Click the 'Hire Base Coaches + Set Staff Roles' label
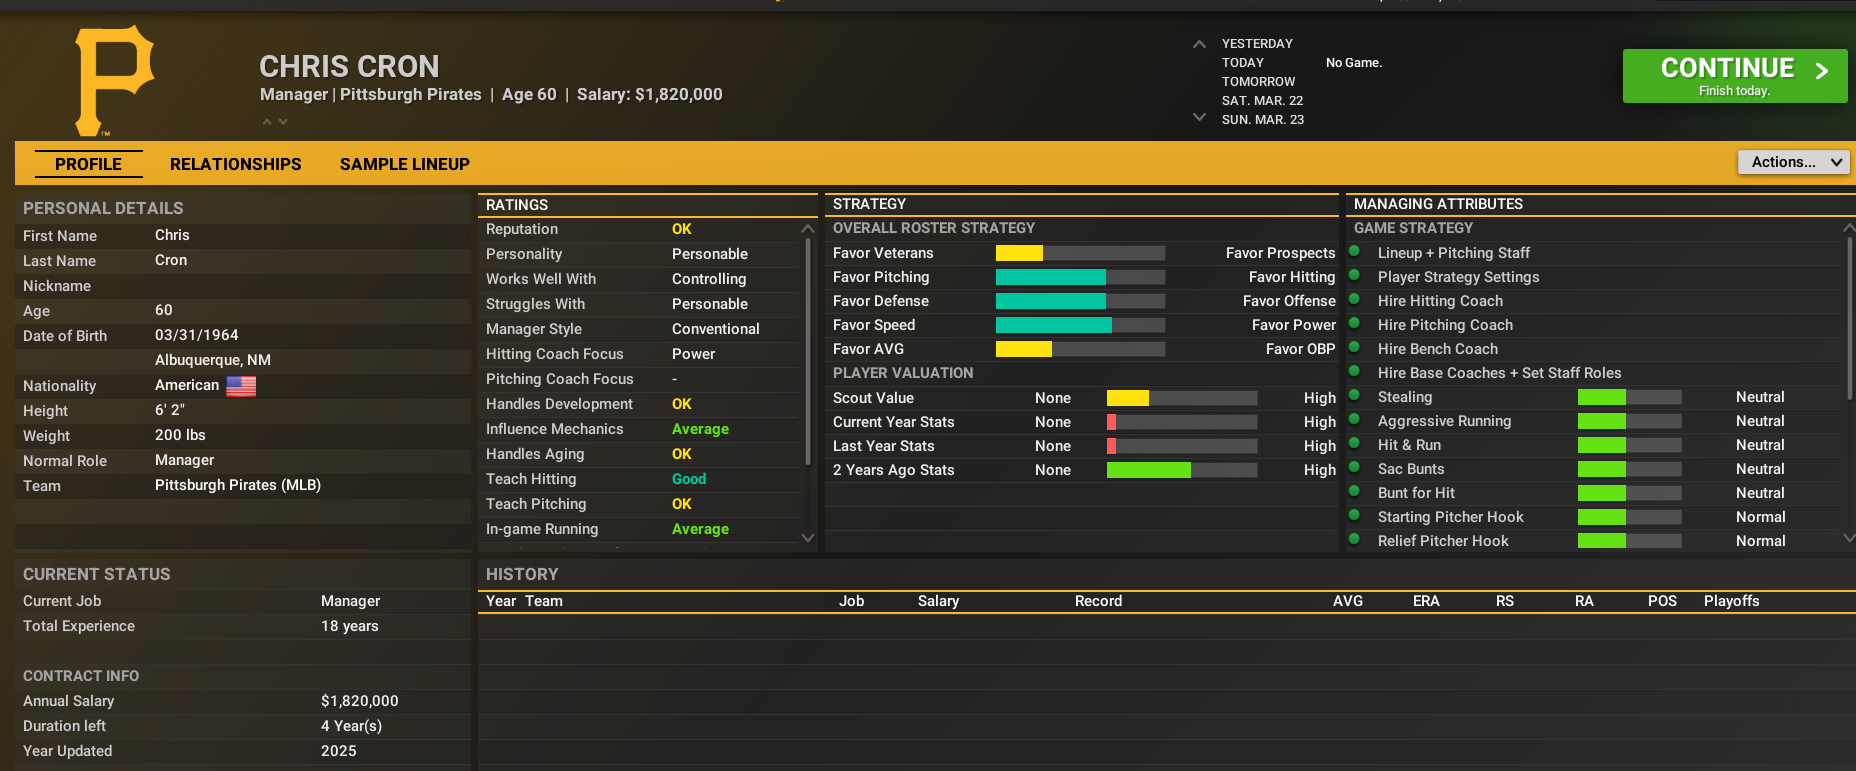This screenshot has height=771, width=1856. pos(1500,373)
